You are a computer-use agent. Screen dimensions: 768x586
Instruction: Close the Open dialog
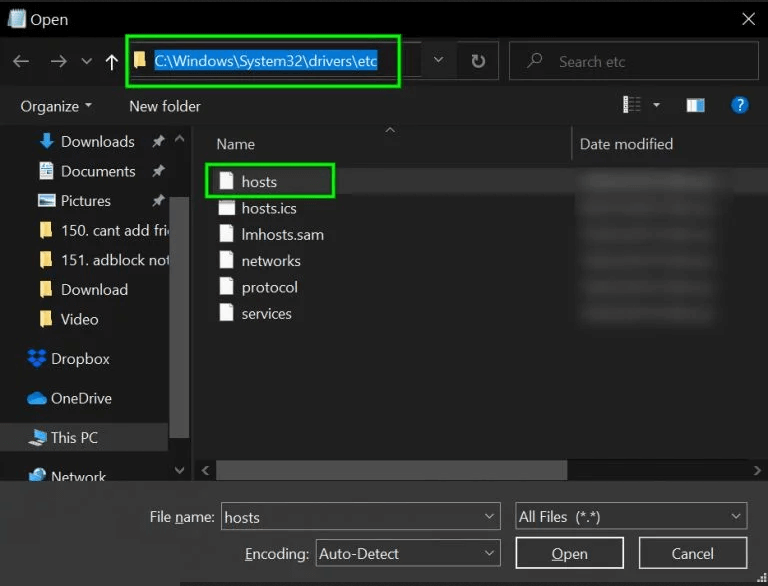point(748,19)
